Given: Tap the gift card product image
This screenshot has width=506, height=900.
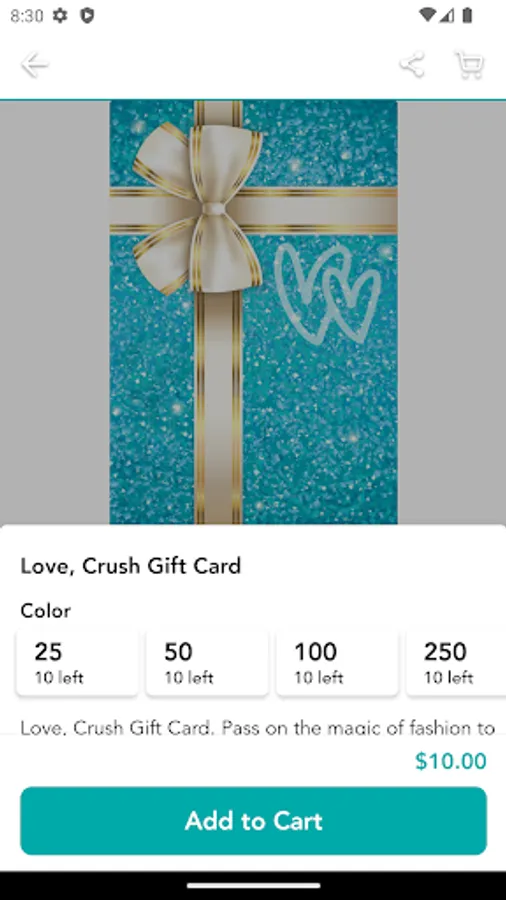Looking at the screenshot, I should 254,312.
